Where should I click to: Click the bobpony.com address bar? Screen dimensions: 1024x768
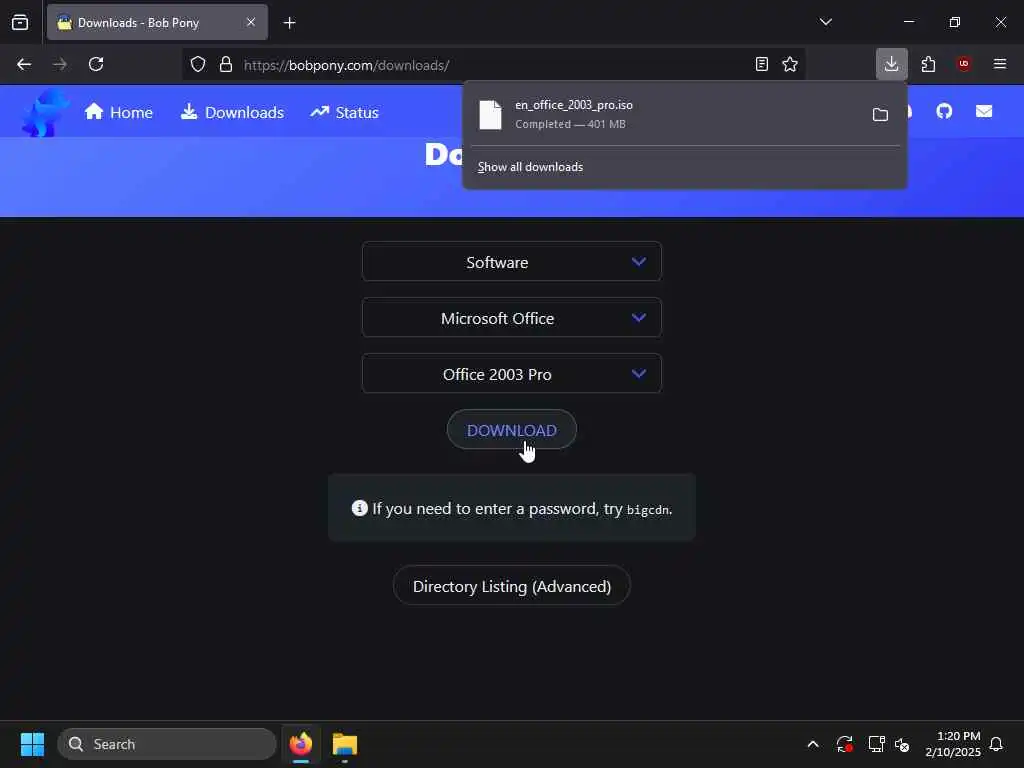496,65
